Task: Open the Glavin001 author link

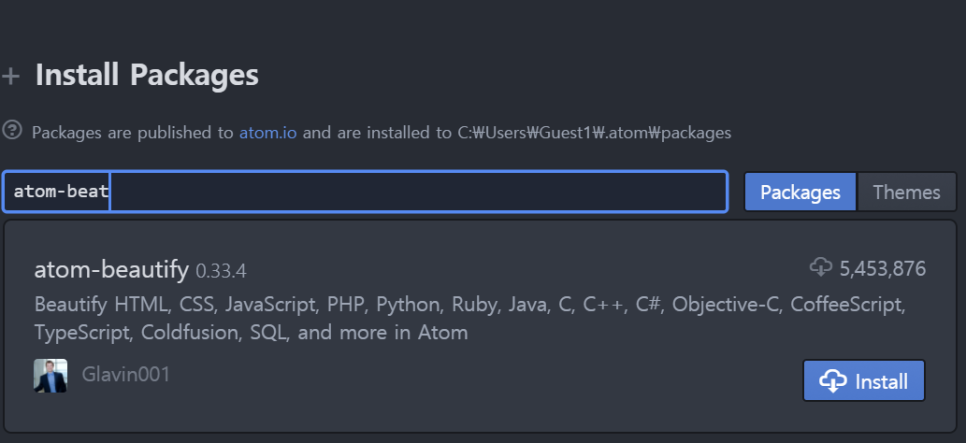Action: (126, 375)
